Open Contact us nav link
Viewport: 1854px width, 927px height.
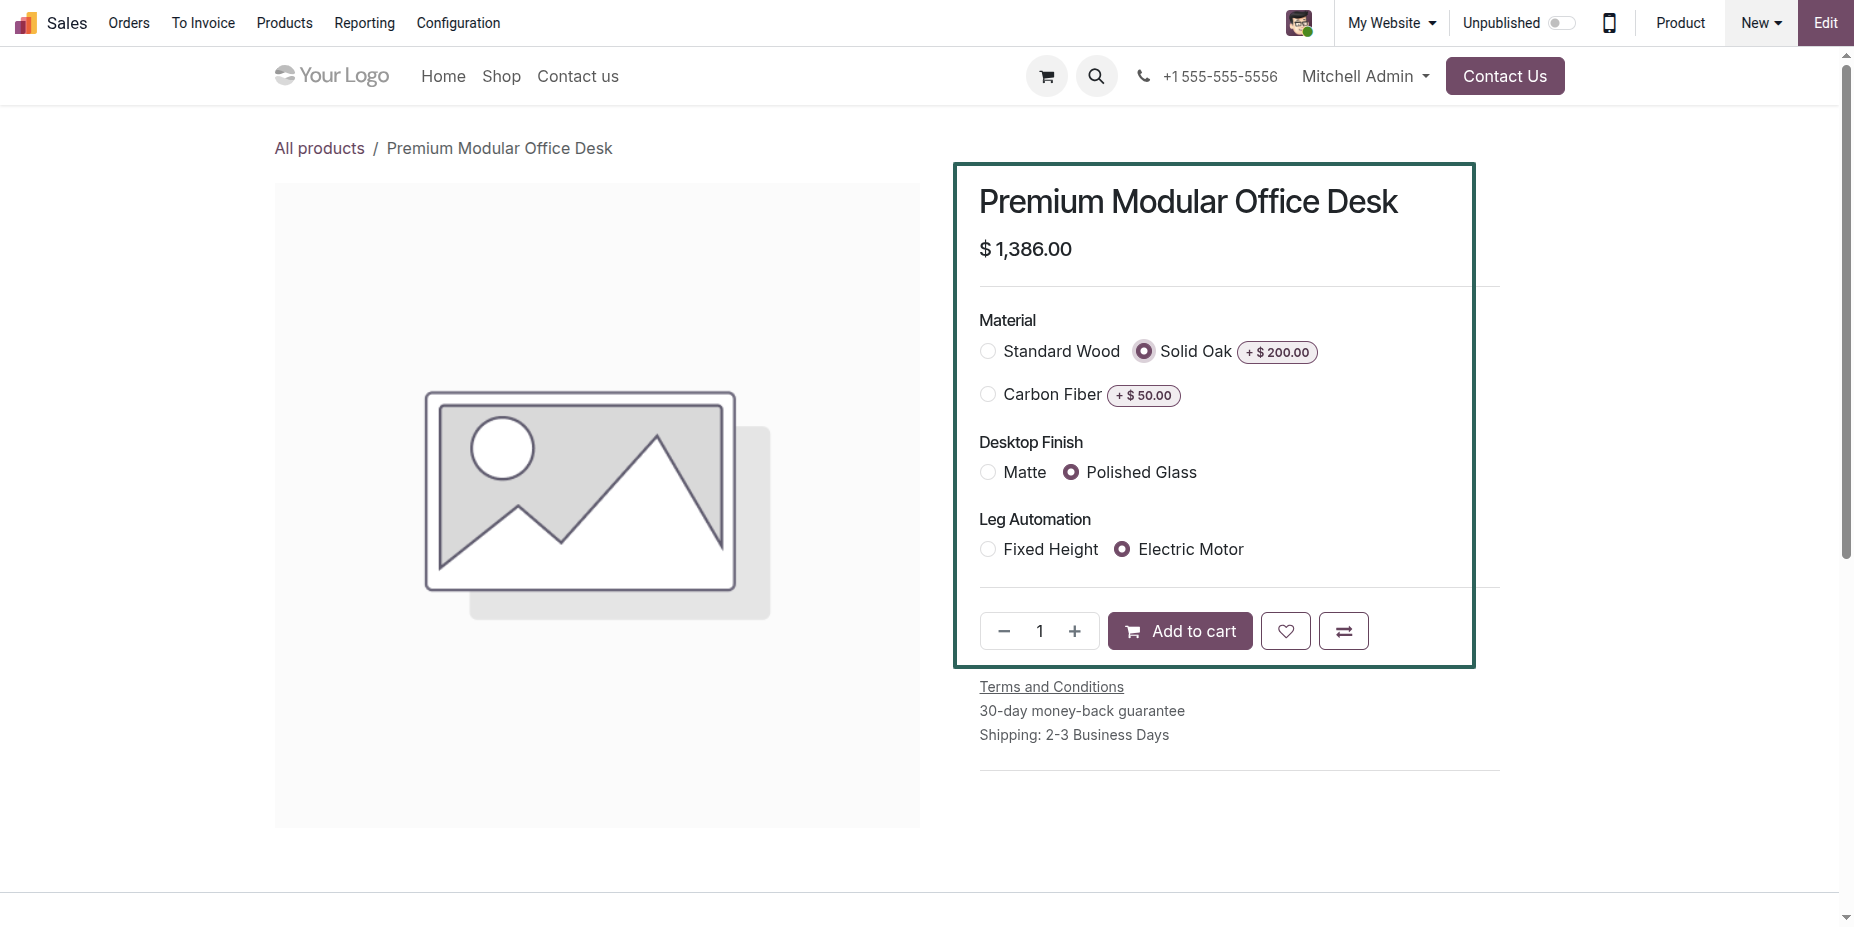click(x=578, y=76)
